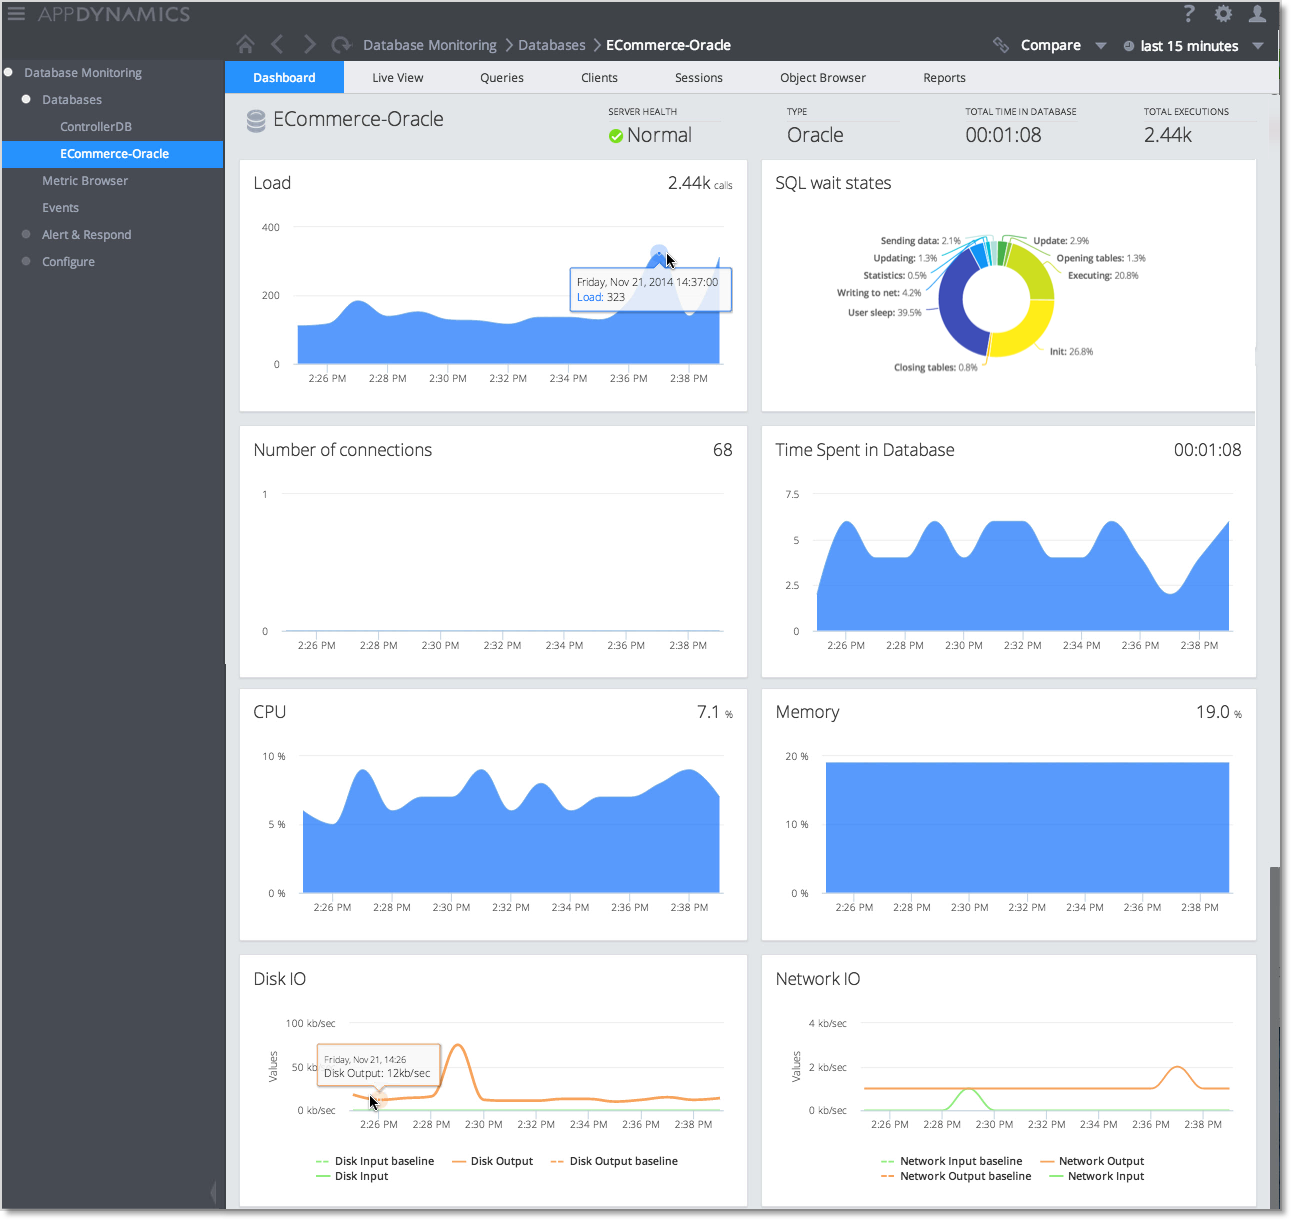Click the clock icon beside last 15 minutes
The image size is (1292, 1221).
pos(1129,46)
